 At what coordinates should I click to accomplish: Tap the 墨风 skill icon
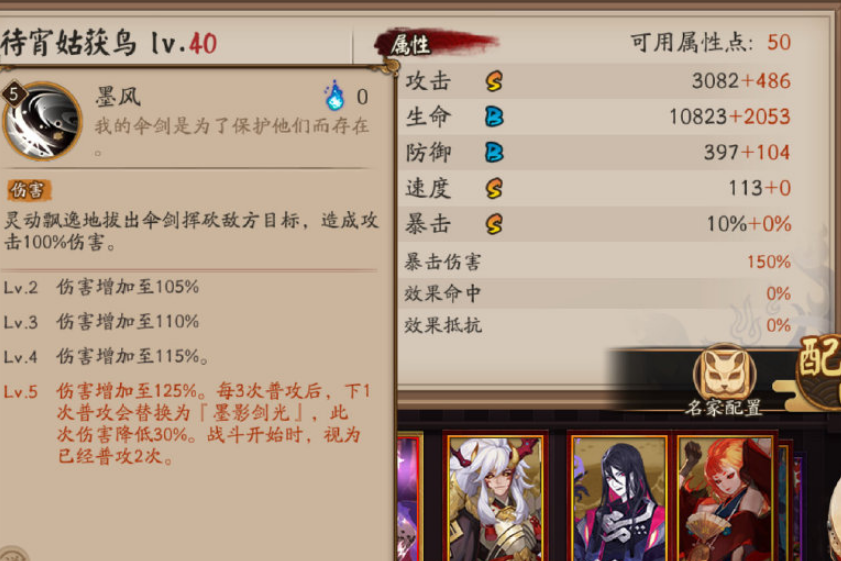[x=42, y=121]
